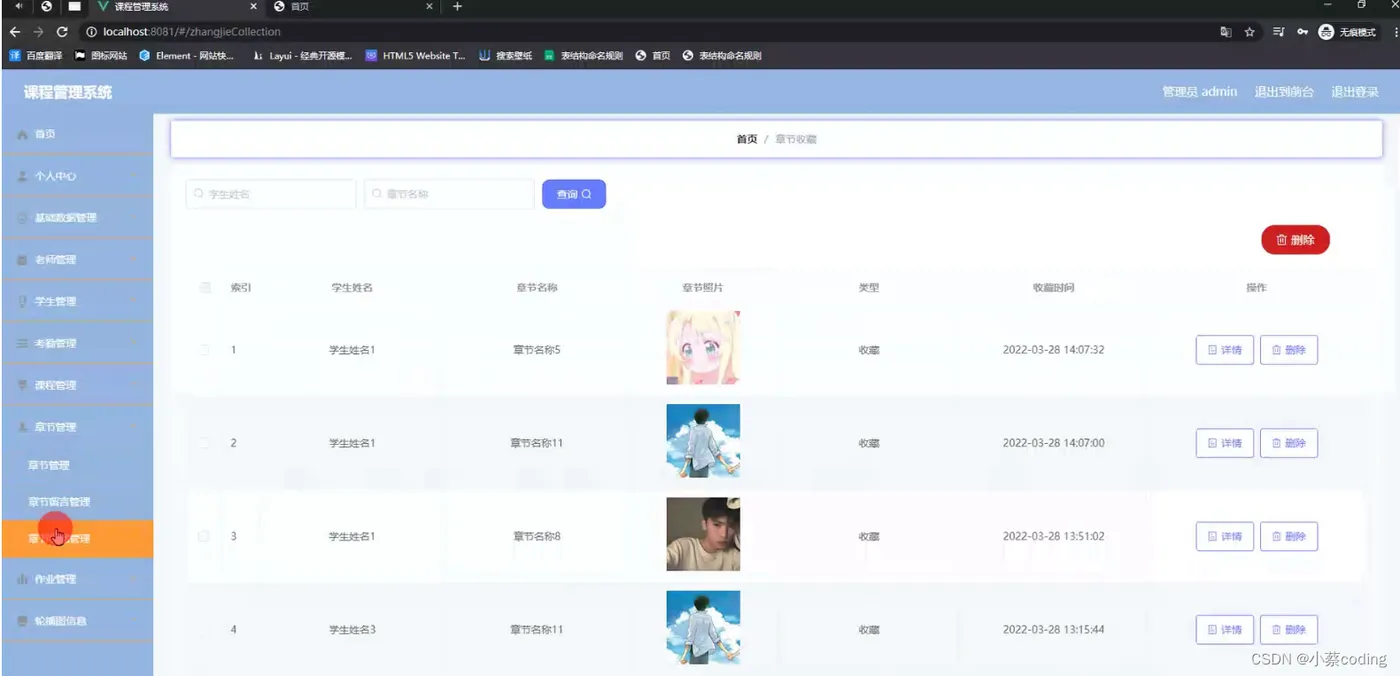Click the translate page icon in address bar

pyautogui.click(x=1226, y=32)
